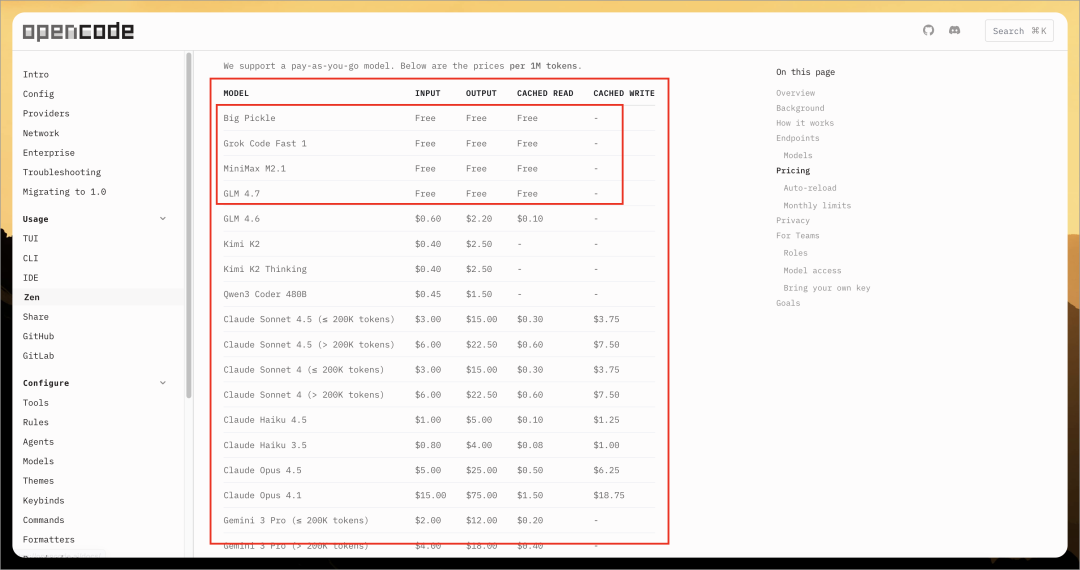Open GitHub in the sidebar list
The width and height of the screenshot is (1080, 570).
pos(38,336)
